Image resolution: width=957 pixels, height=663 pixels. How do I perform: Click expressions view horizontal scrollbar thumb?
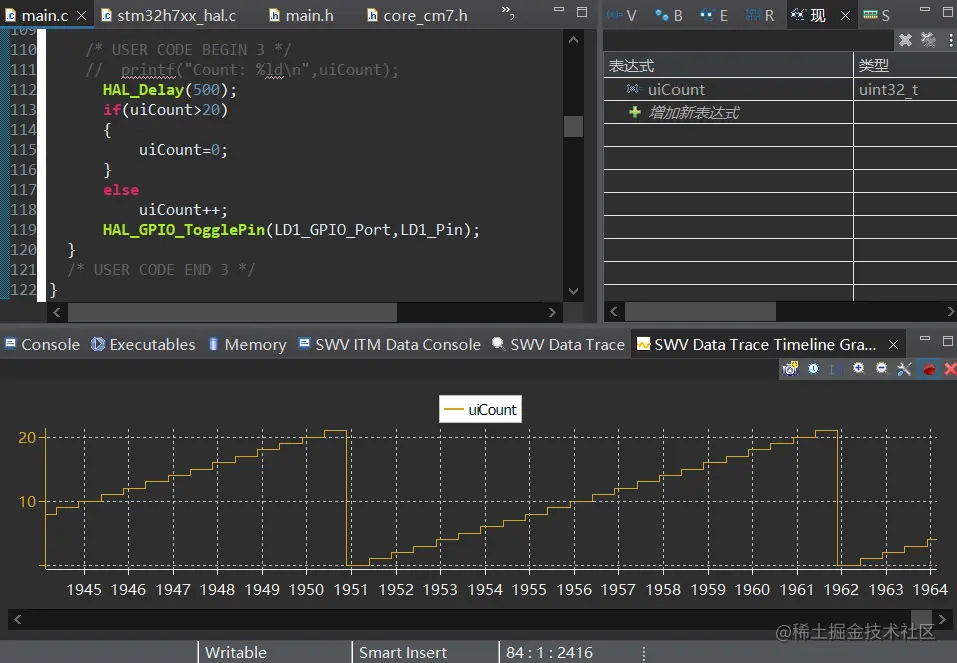700,311
